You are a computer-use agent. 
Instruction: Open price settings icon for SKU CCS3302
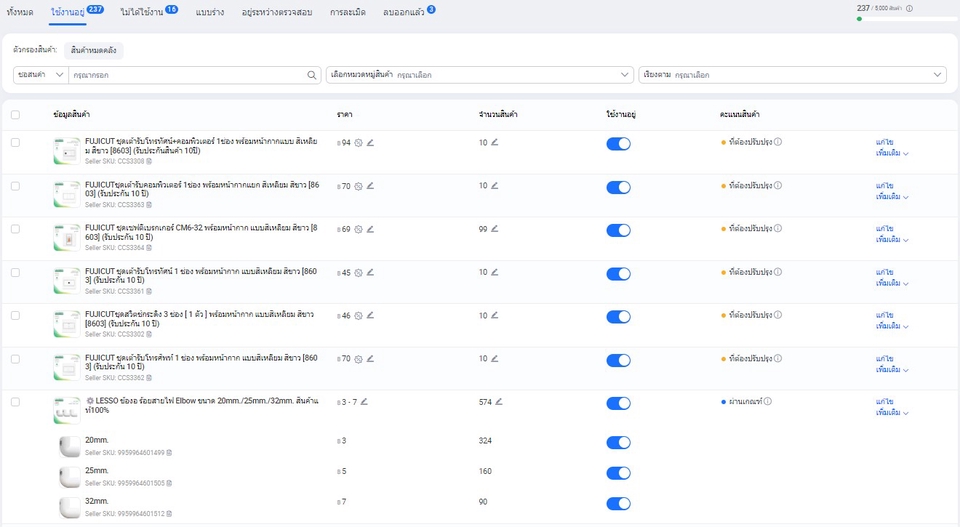tap(359, 316)
